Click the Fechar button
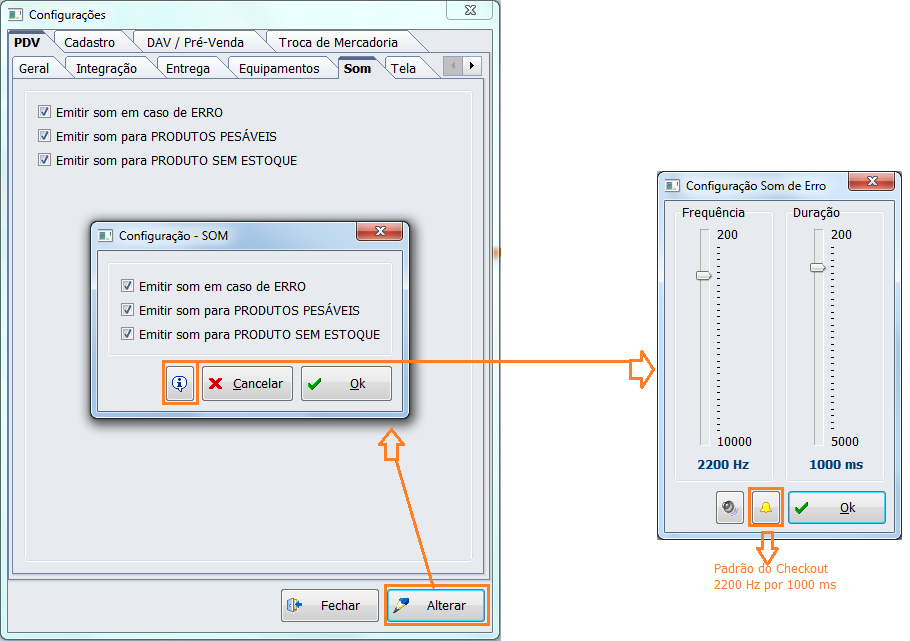This screenshot has width=910, height=641. pos(330,606)
